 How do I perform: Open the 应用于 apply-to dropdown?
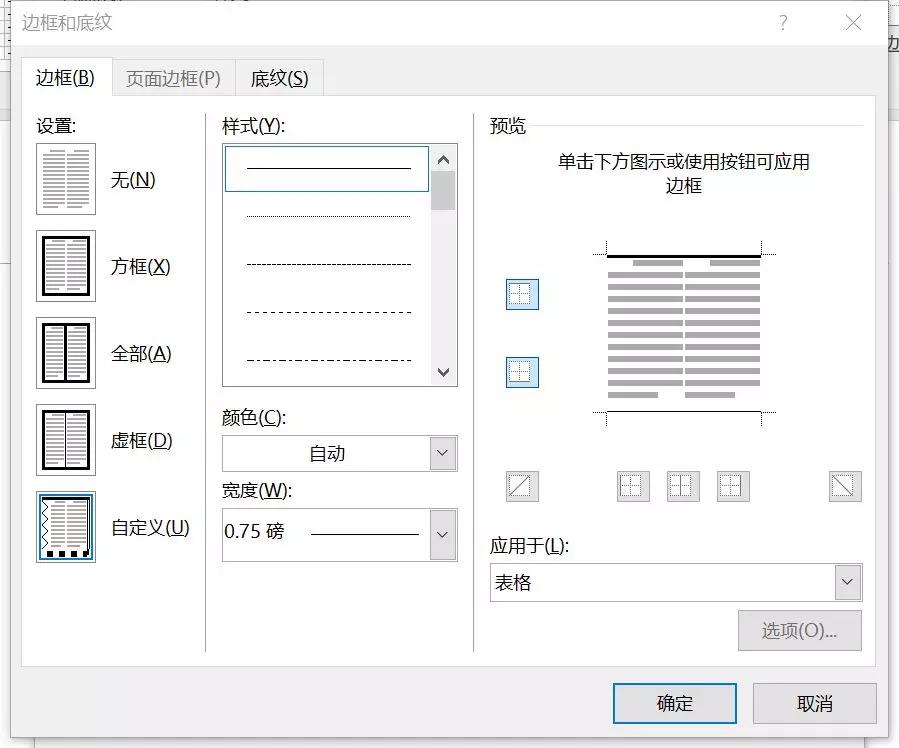846,581
